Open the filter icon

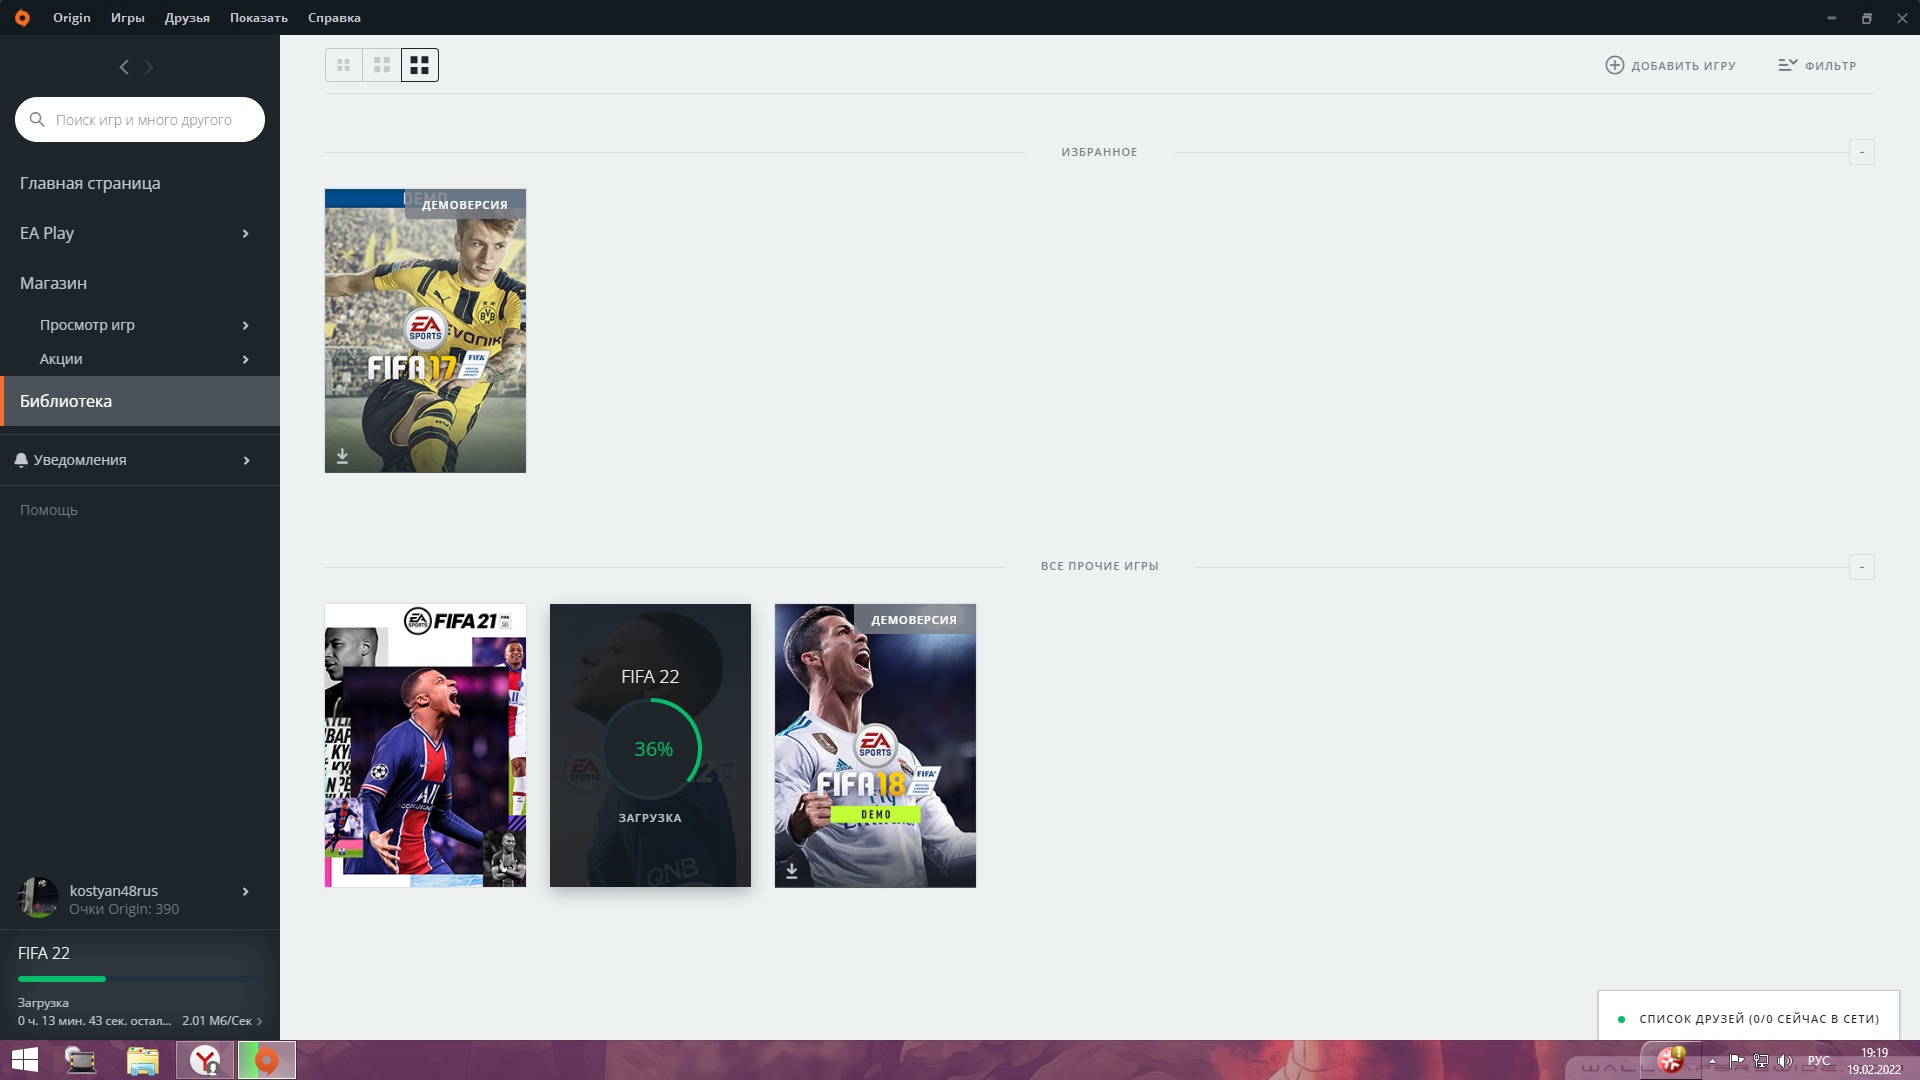click(x=1787, y=65)
